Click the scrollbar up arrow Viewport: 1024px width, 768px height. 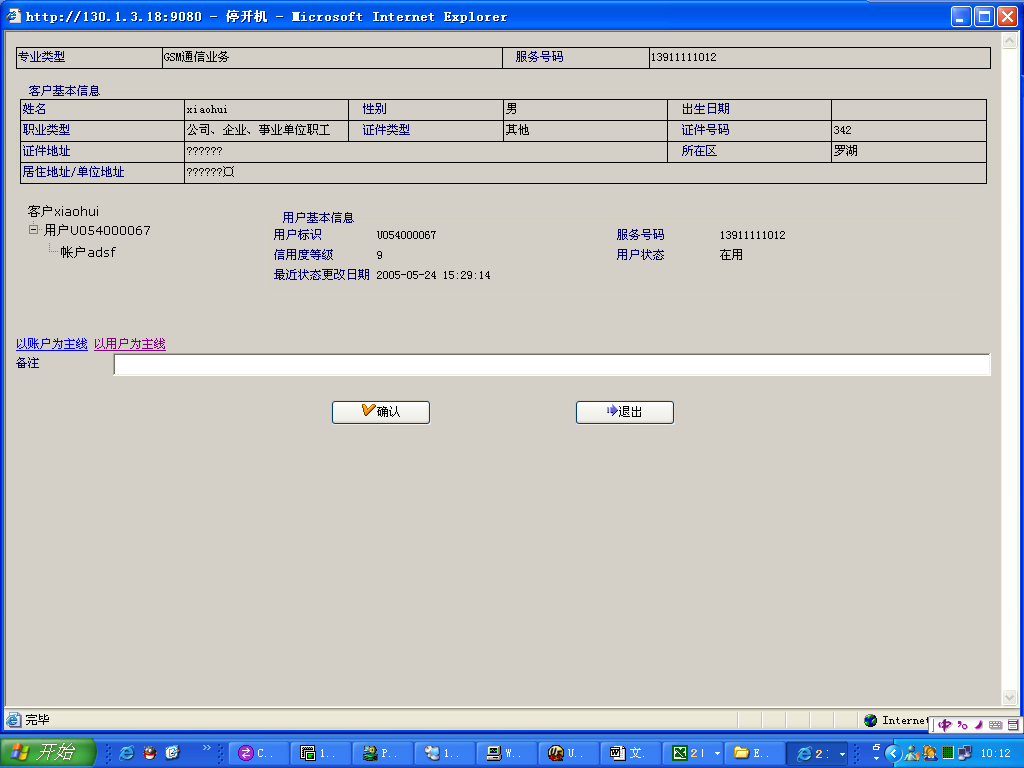1009,43
